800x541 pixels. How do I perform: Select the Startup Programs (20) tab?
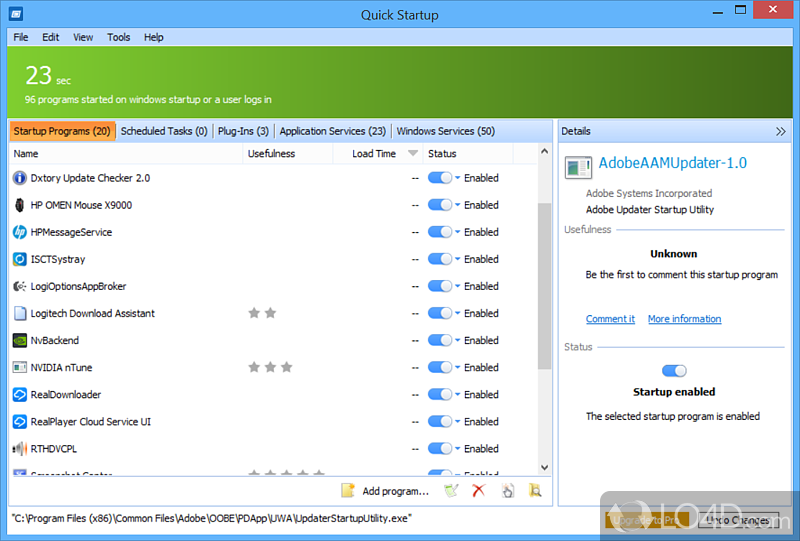coord(62,131)
